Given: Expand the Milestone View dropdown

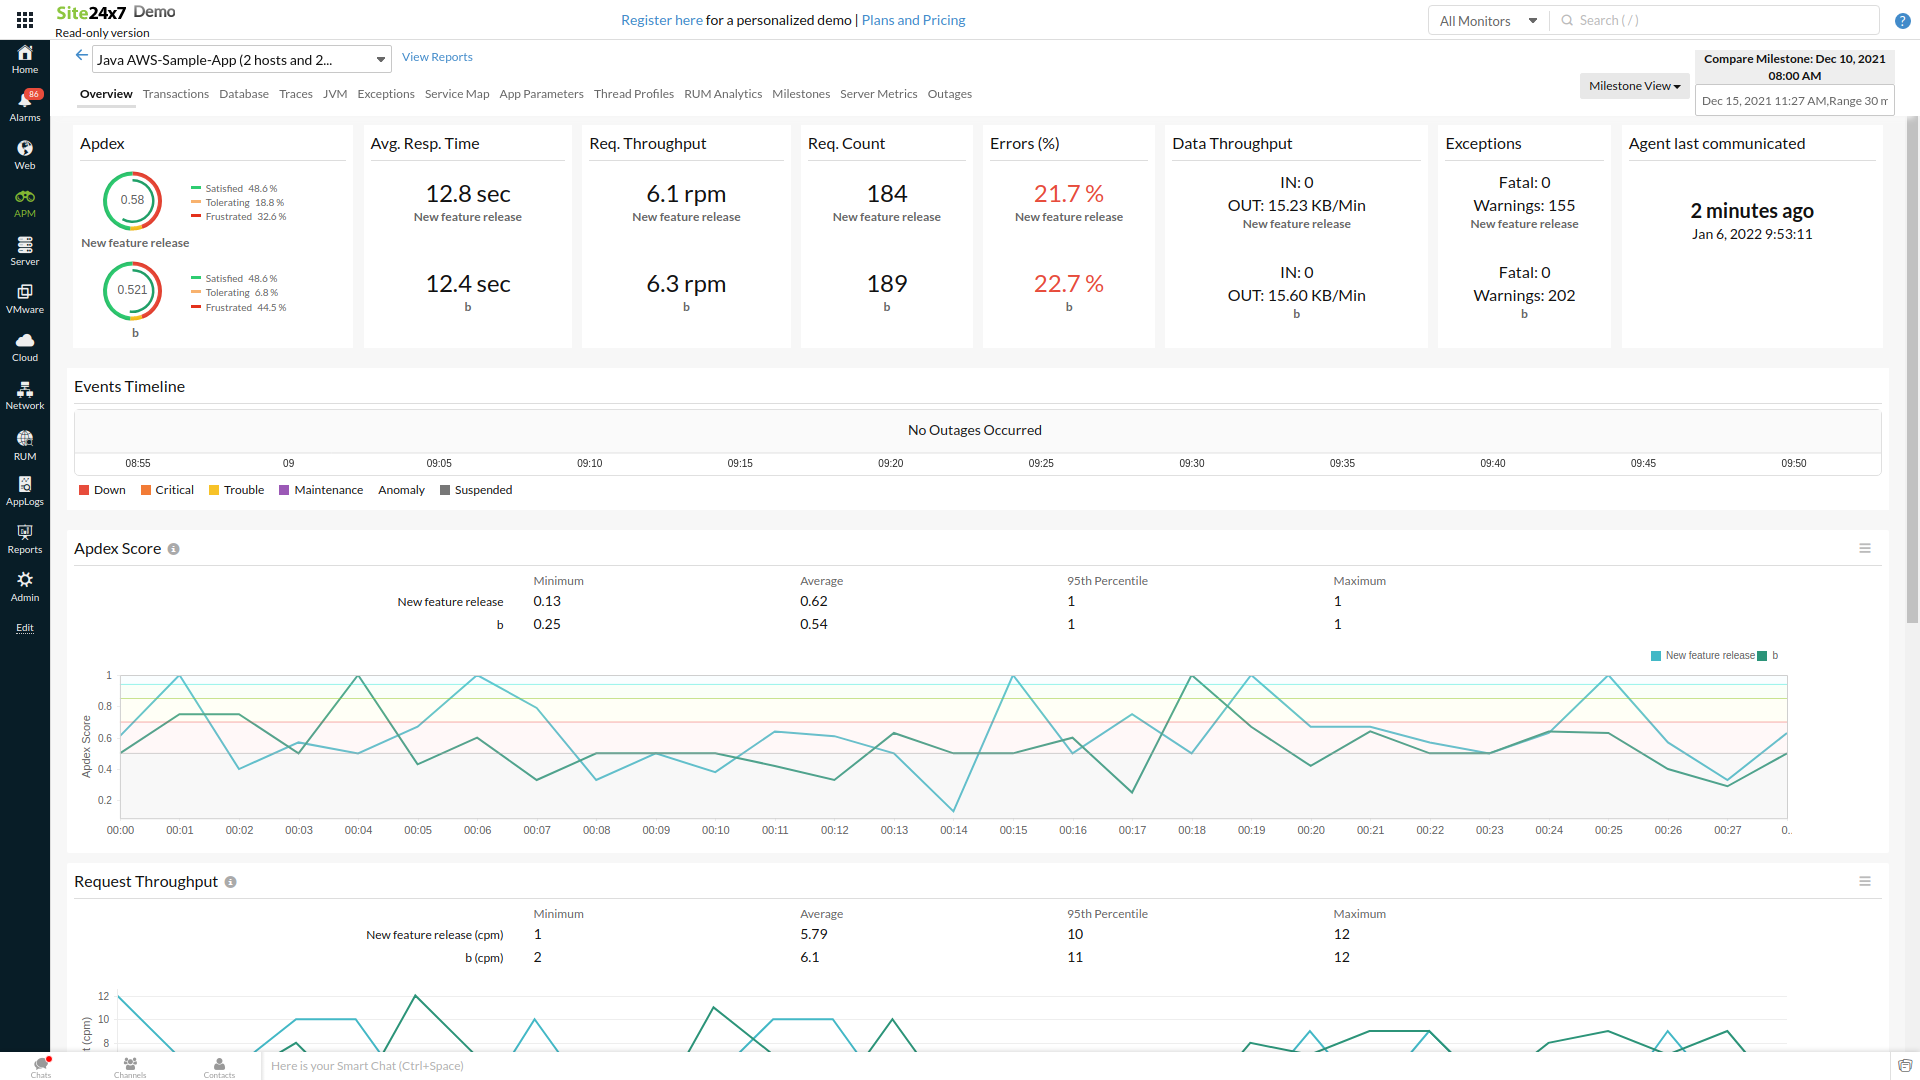Looking at the screenshot, I should 1634,86.
